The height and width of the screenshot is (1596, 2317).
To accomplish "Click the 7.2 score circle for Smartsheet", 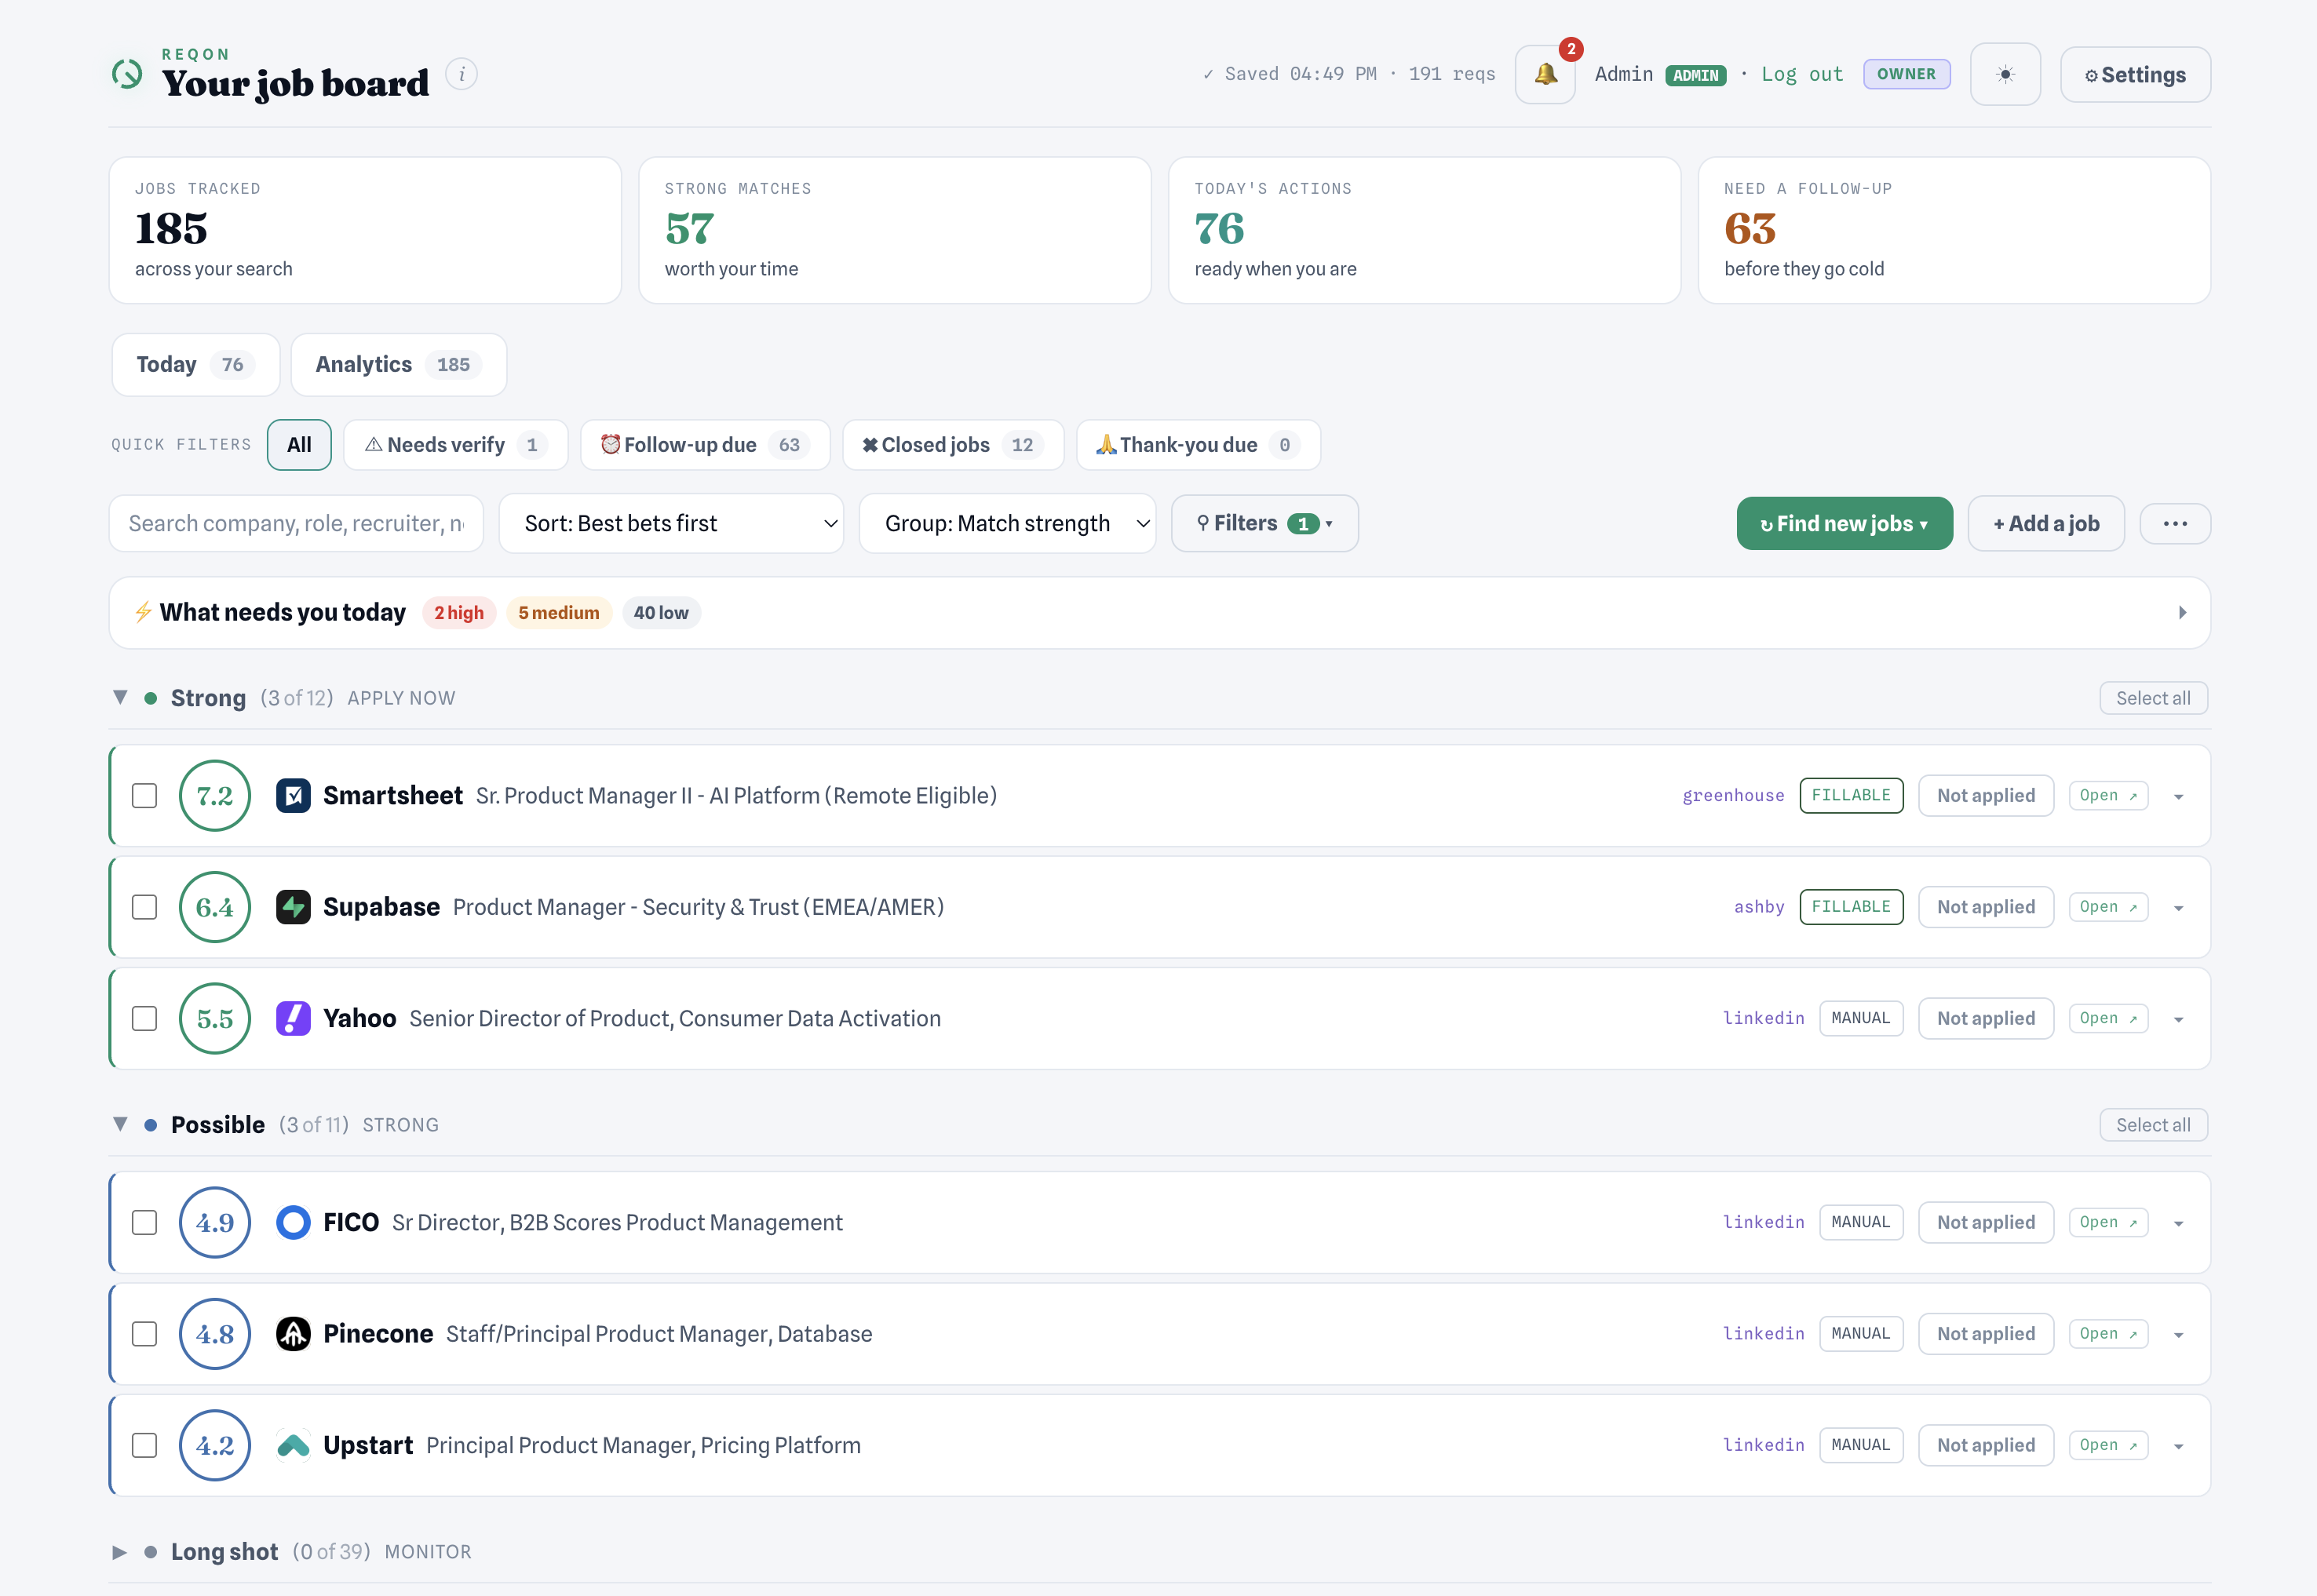I will pyautogui.click(x=215, y=795).
